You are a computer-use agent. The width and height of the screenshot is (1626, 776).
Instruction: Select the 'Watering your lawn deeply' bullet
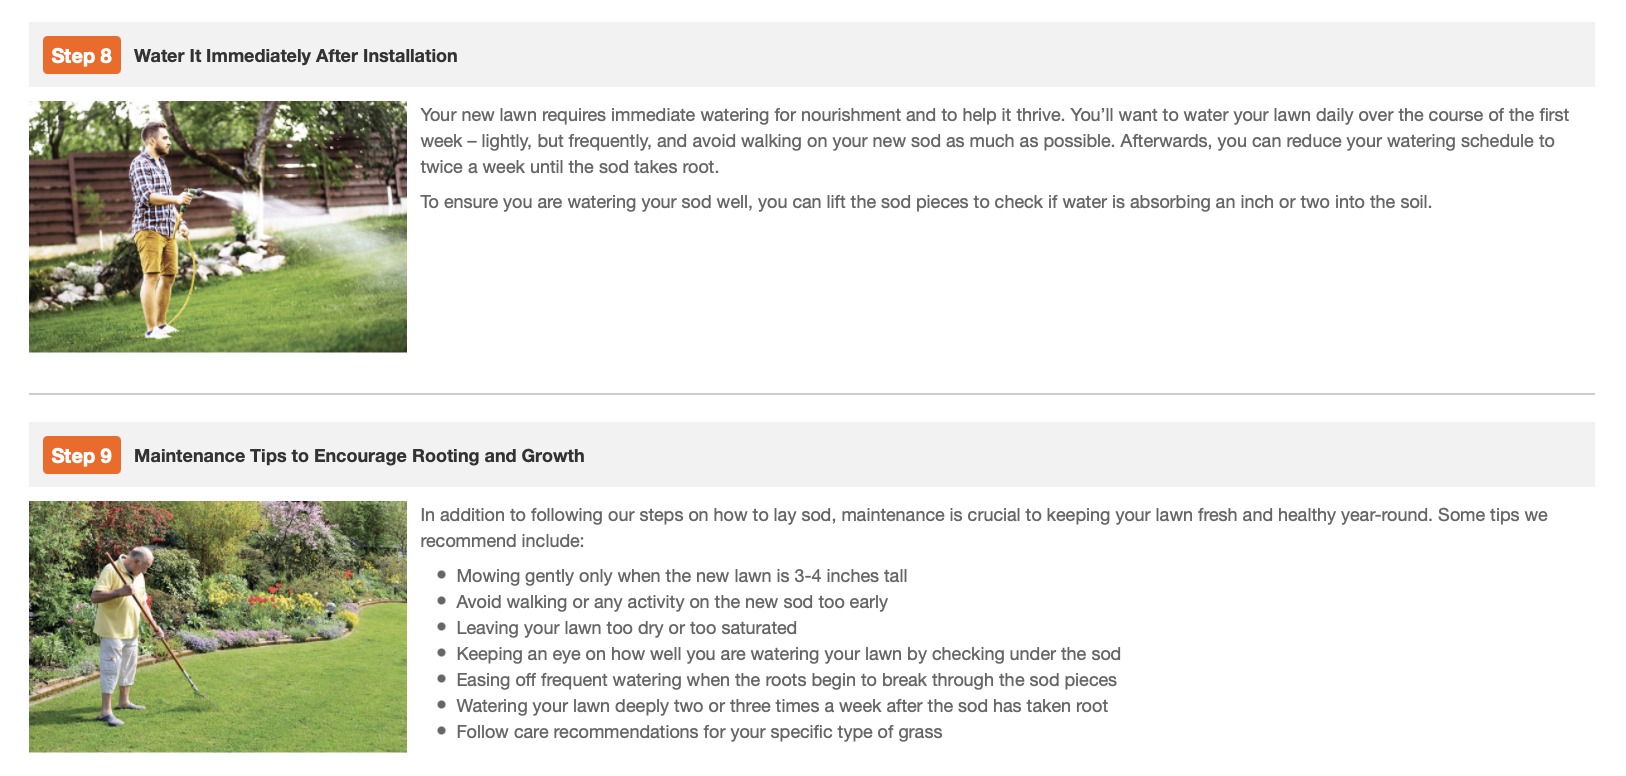point(781,706)
